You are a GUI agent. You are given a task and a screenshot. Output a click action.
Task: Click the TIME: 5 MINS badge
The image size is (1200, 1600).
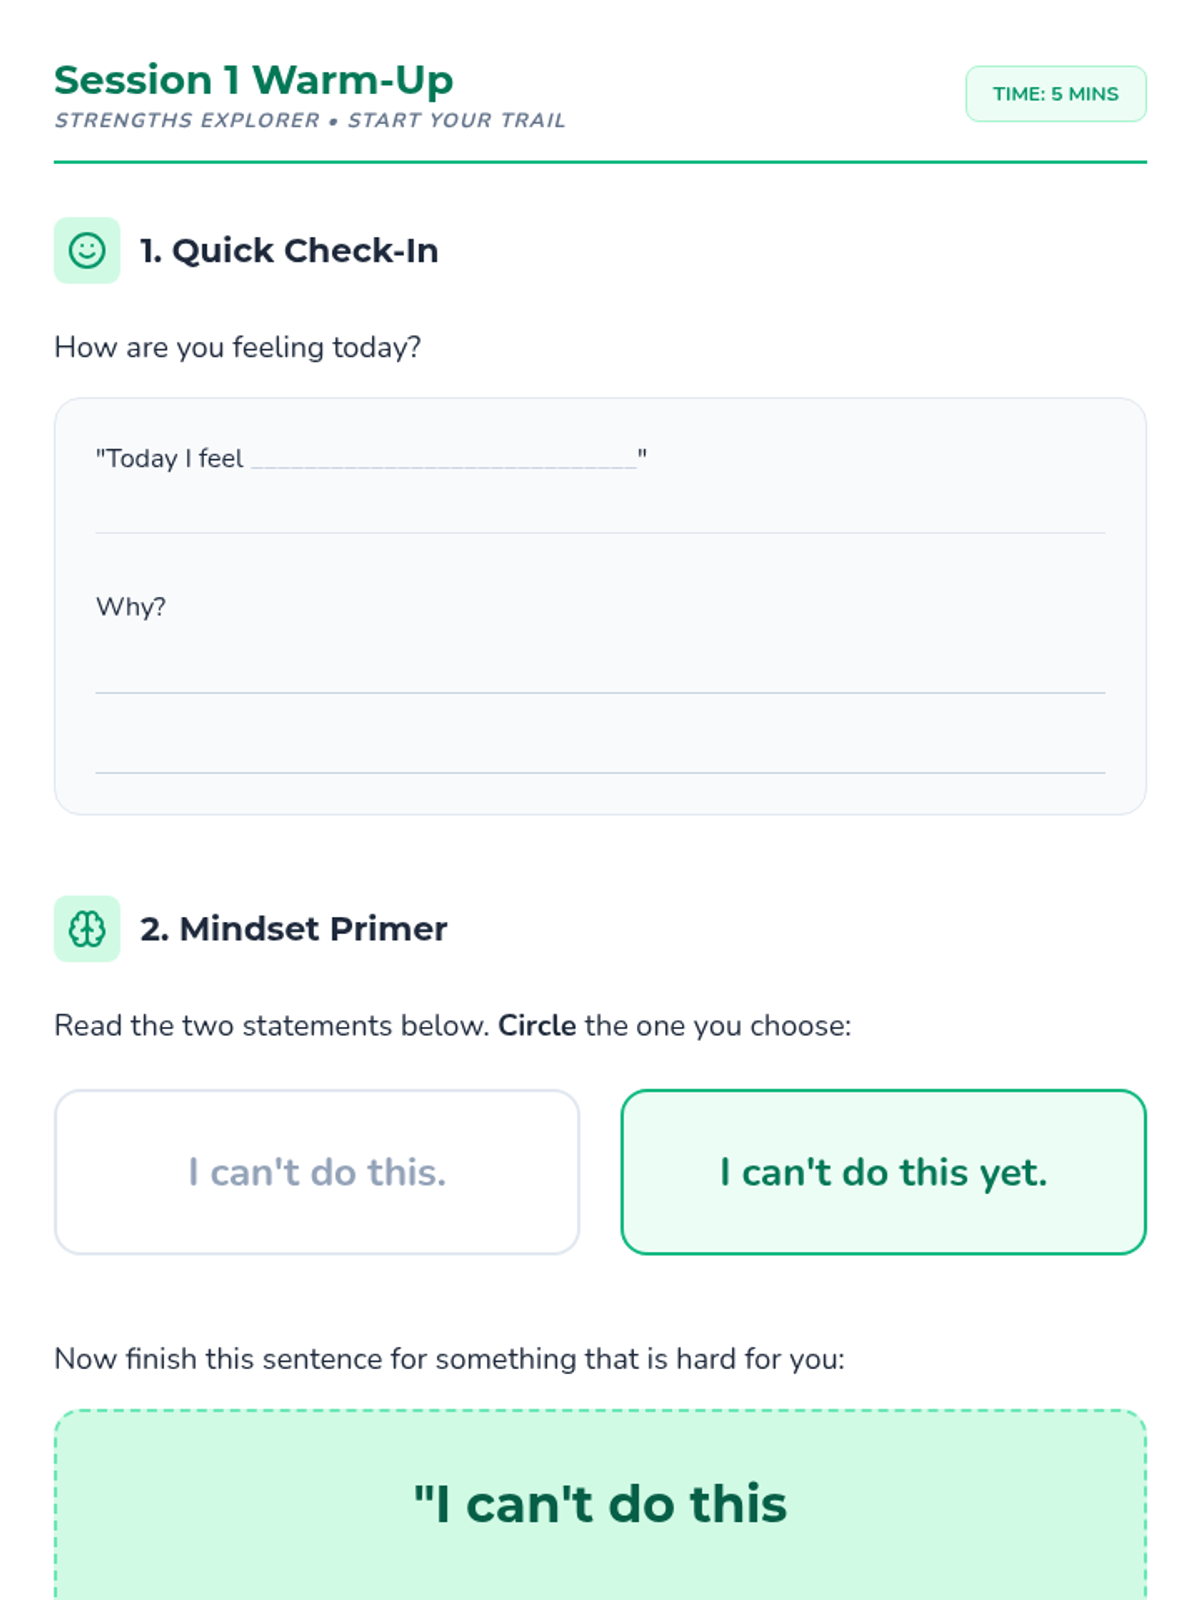point(1055,94)
